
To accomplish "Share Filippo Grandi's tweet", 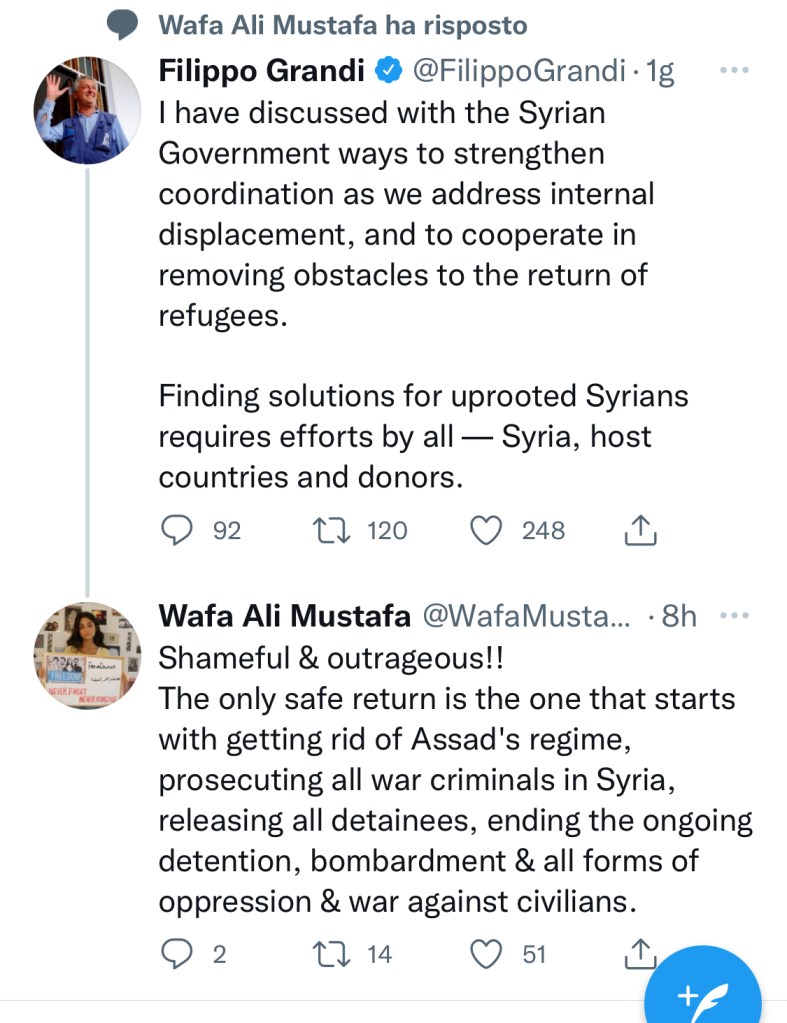I will click(x=640, y=531).
